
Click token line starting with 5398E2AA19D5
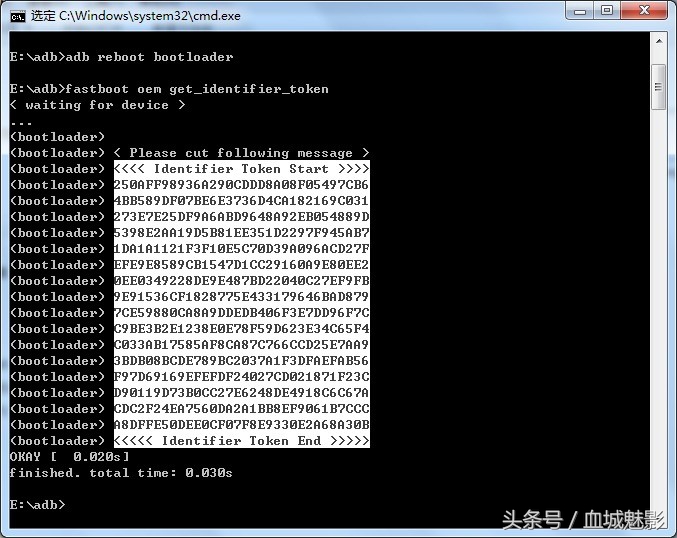coord(242,233)
